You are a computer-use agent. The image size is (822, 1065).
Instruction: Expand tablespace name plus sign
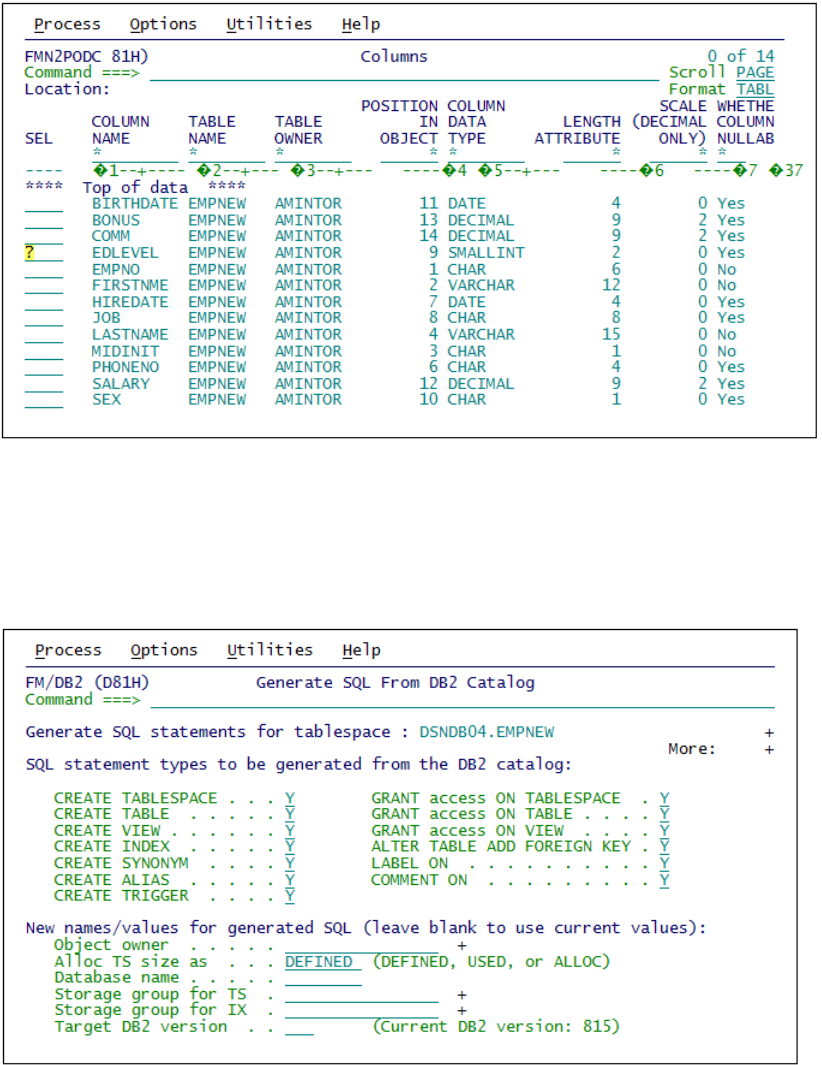pyautogui.click(x=769, y=733)
